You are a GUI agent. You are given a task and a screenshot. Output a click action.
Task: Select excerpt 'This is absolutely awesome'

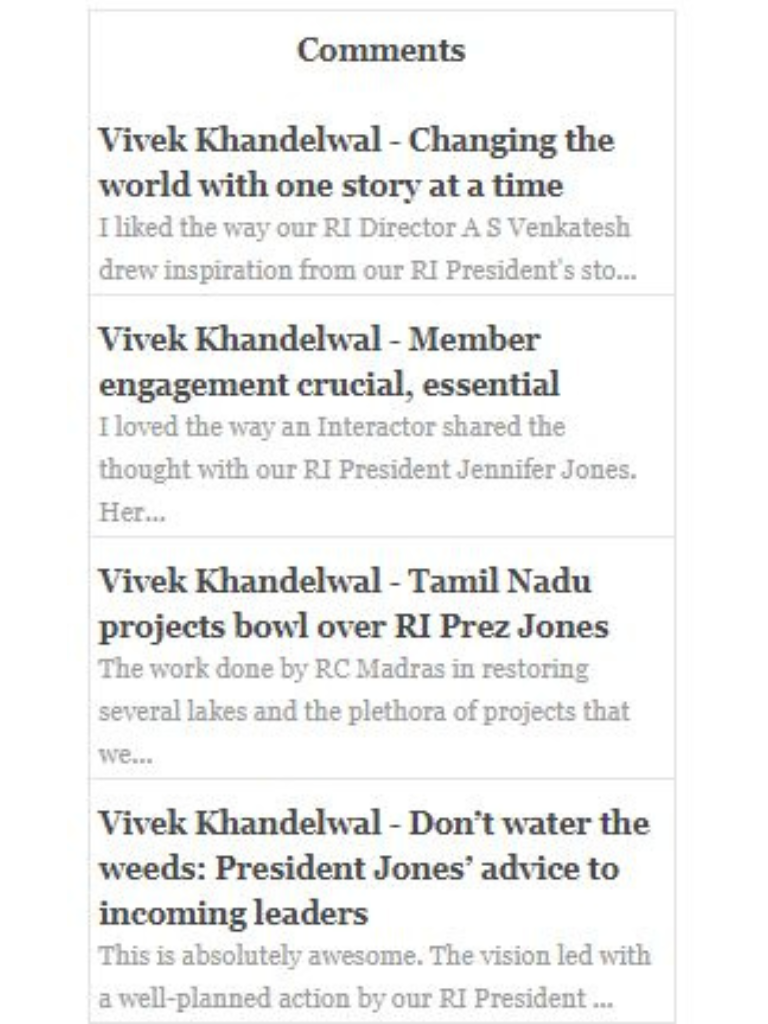click(375, 977)
